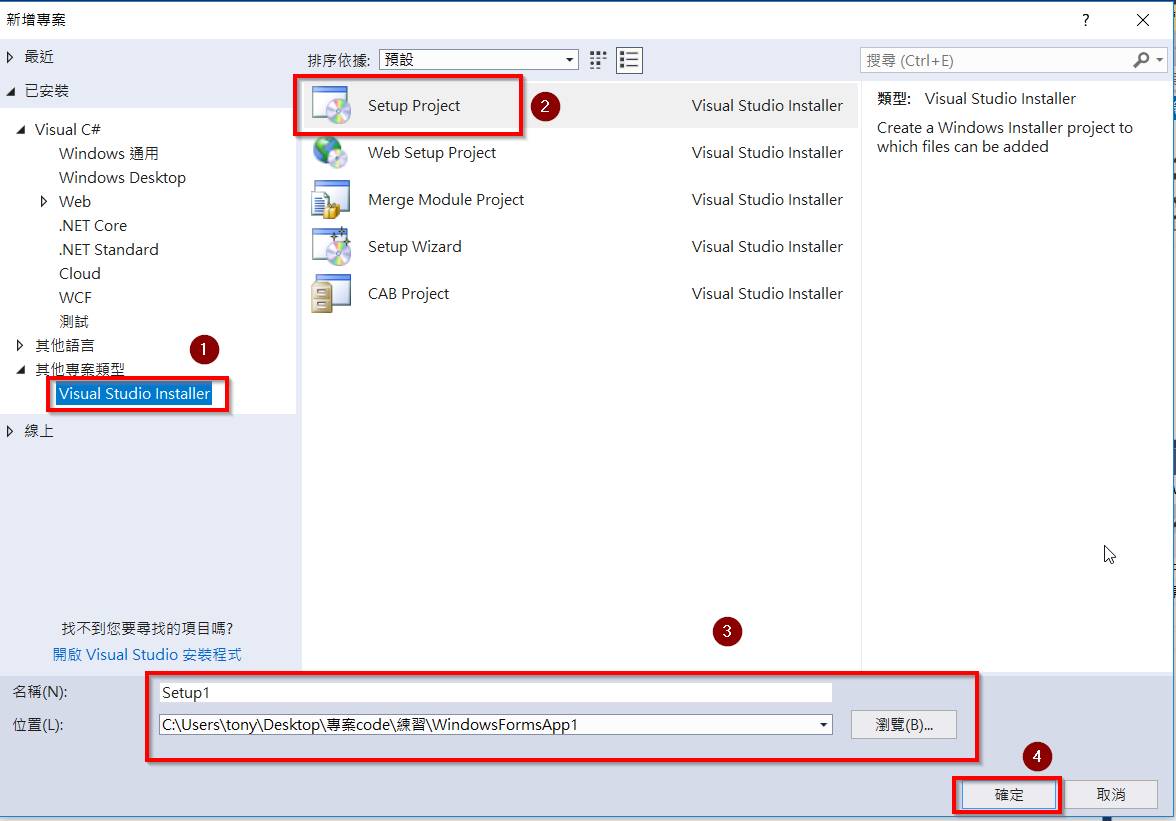This screenshot has width=1176, height=821.
Task: Open the sort-by 預設 dropdown
Action: [478, 60]
